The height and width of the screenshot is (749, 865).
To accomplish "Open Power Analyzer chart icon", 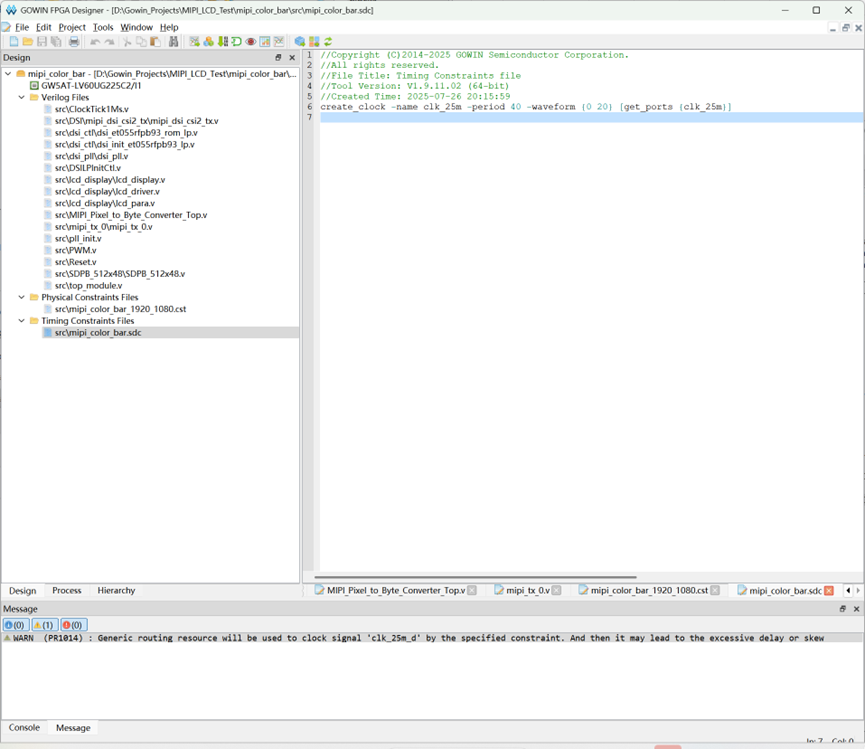I will tap(279, 41).
